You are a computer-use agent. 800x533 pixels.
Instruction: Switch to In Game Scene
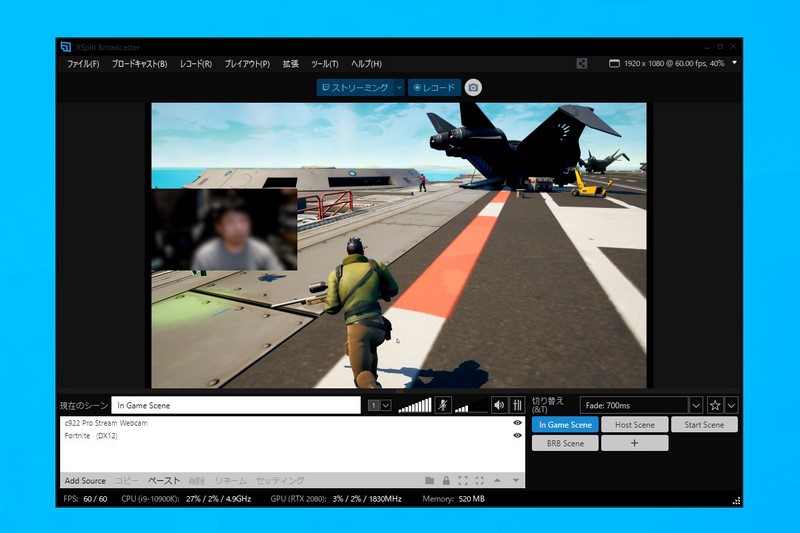click(x=565, y=425)
